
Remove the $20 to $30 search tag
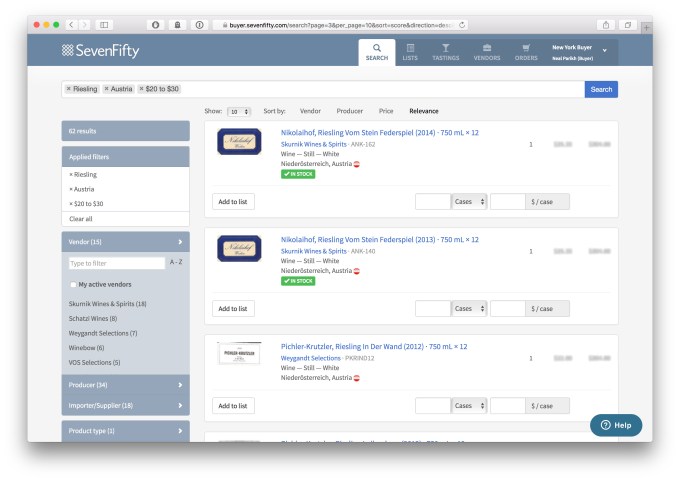[141, 88]
